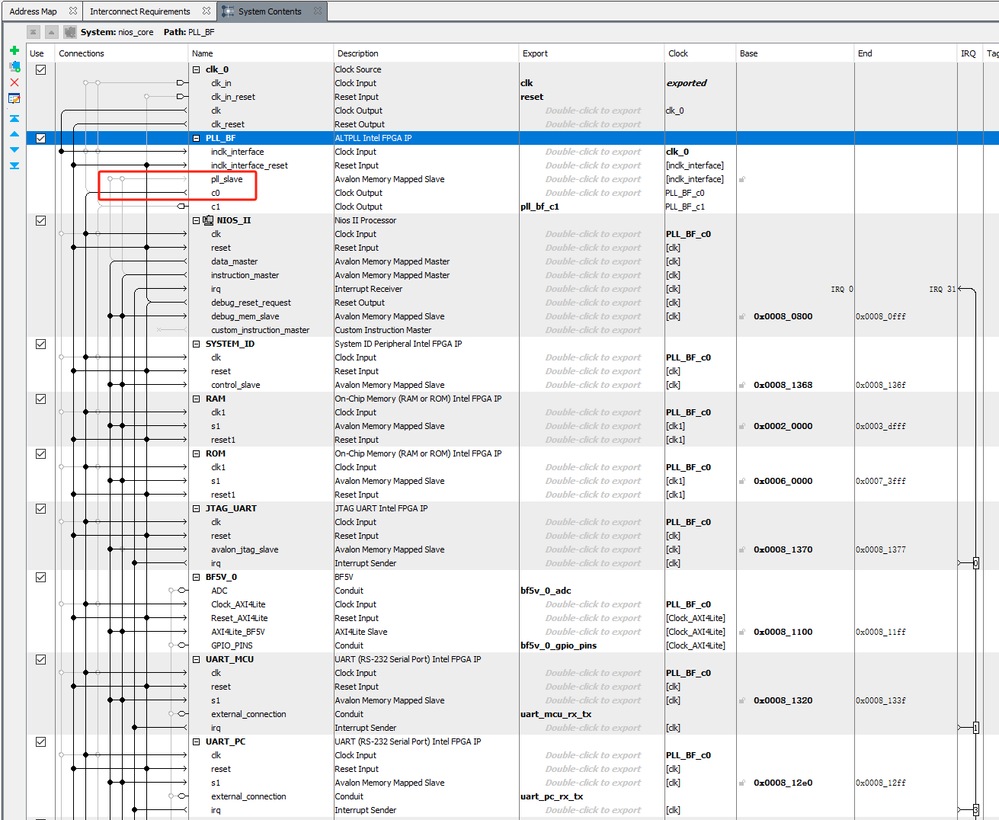Viewport: 999px width, 820px height.
Task: Collapse the ROM component tree
Action: tap(196, 454)
